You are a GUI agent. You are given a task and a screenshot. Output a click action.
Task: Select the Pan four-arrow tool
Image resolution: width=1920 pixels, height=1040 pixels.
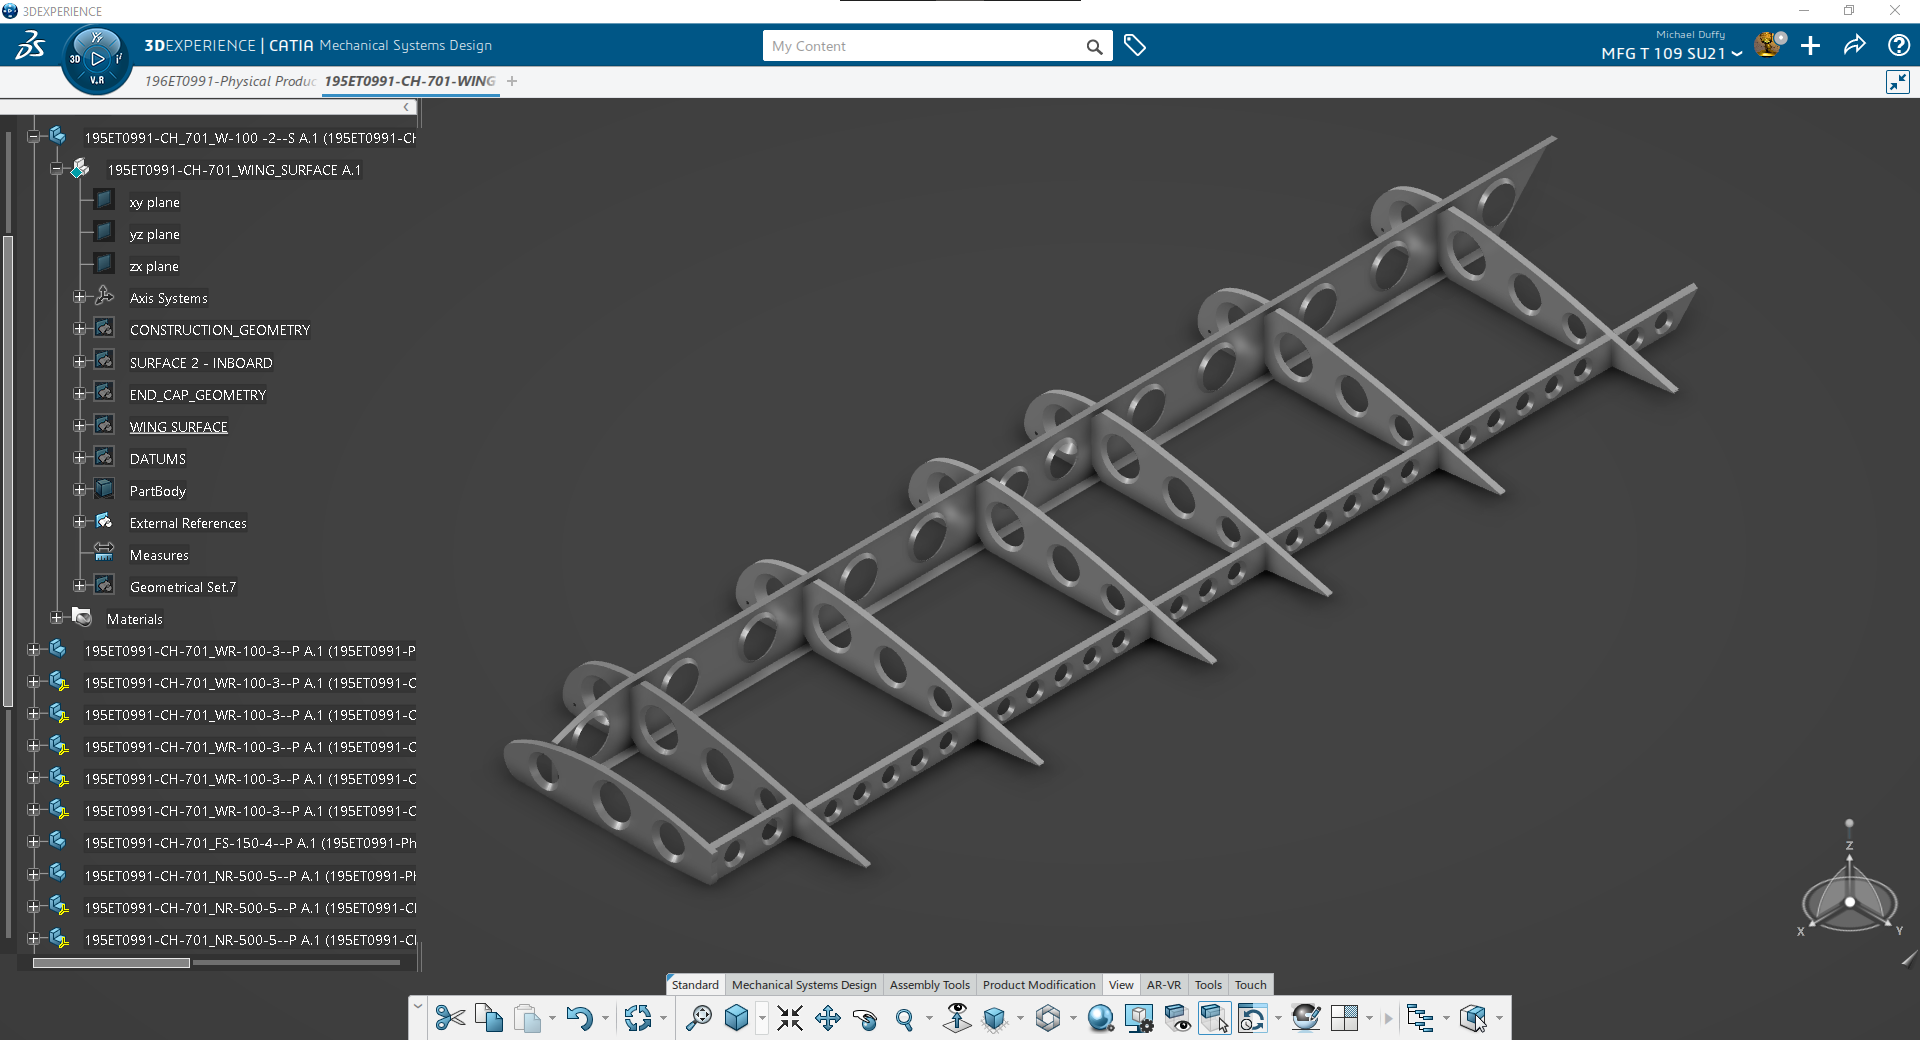(828, 1018)
